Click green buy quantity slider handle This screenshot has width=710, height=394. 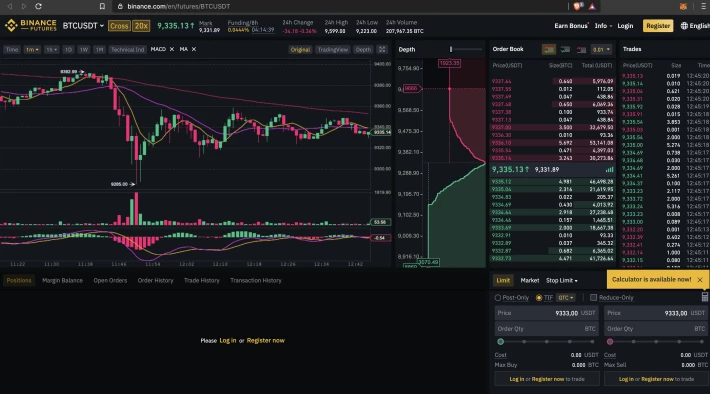coord(500,341)
